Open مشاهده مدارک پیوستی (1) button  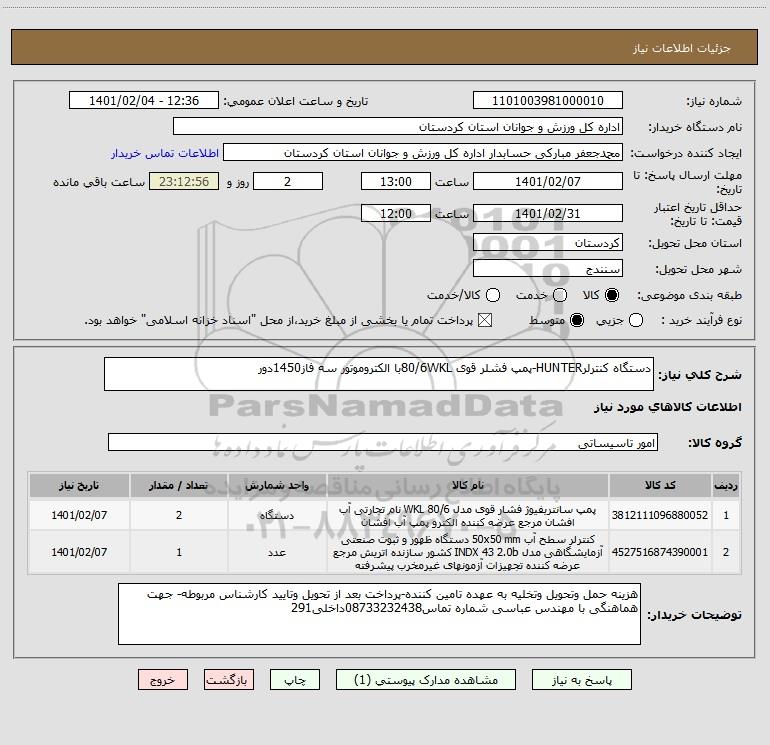(426, 680)
